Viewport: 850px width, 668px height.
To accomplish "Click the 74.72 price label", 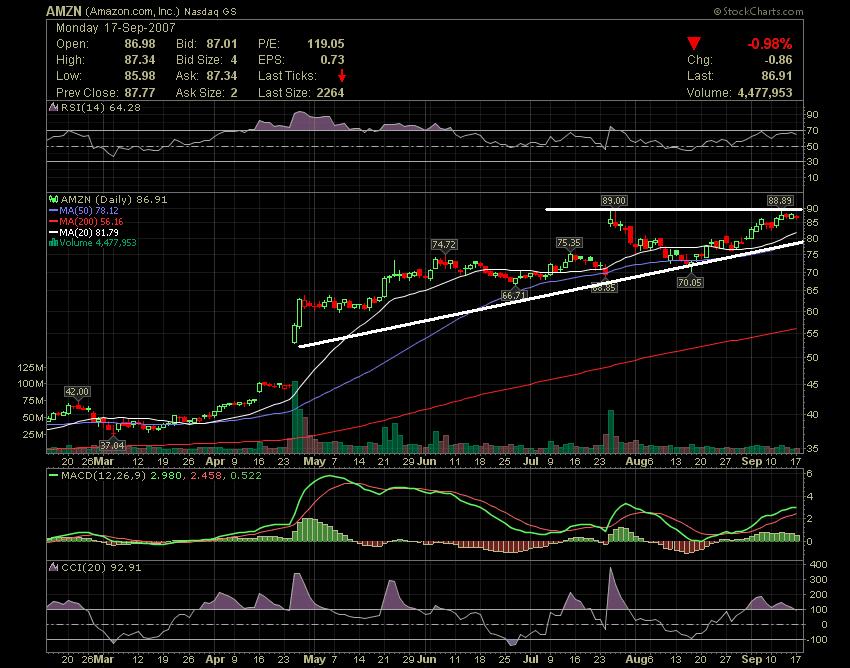I will coord(444,245).
